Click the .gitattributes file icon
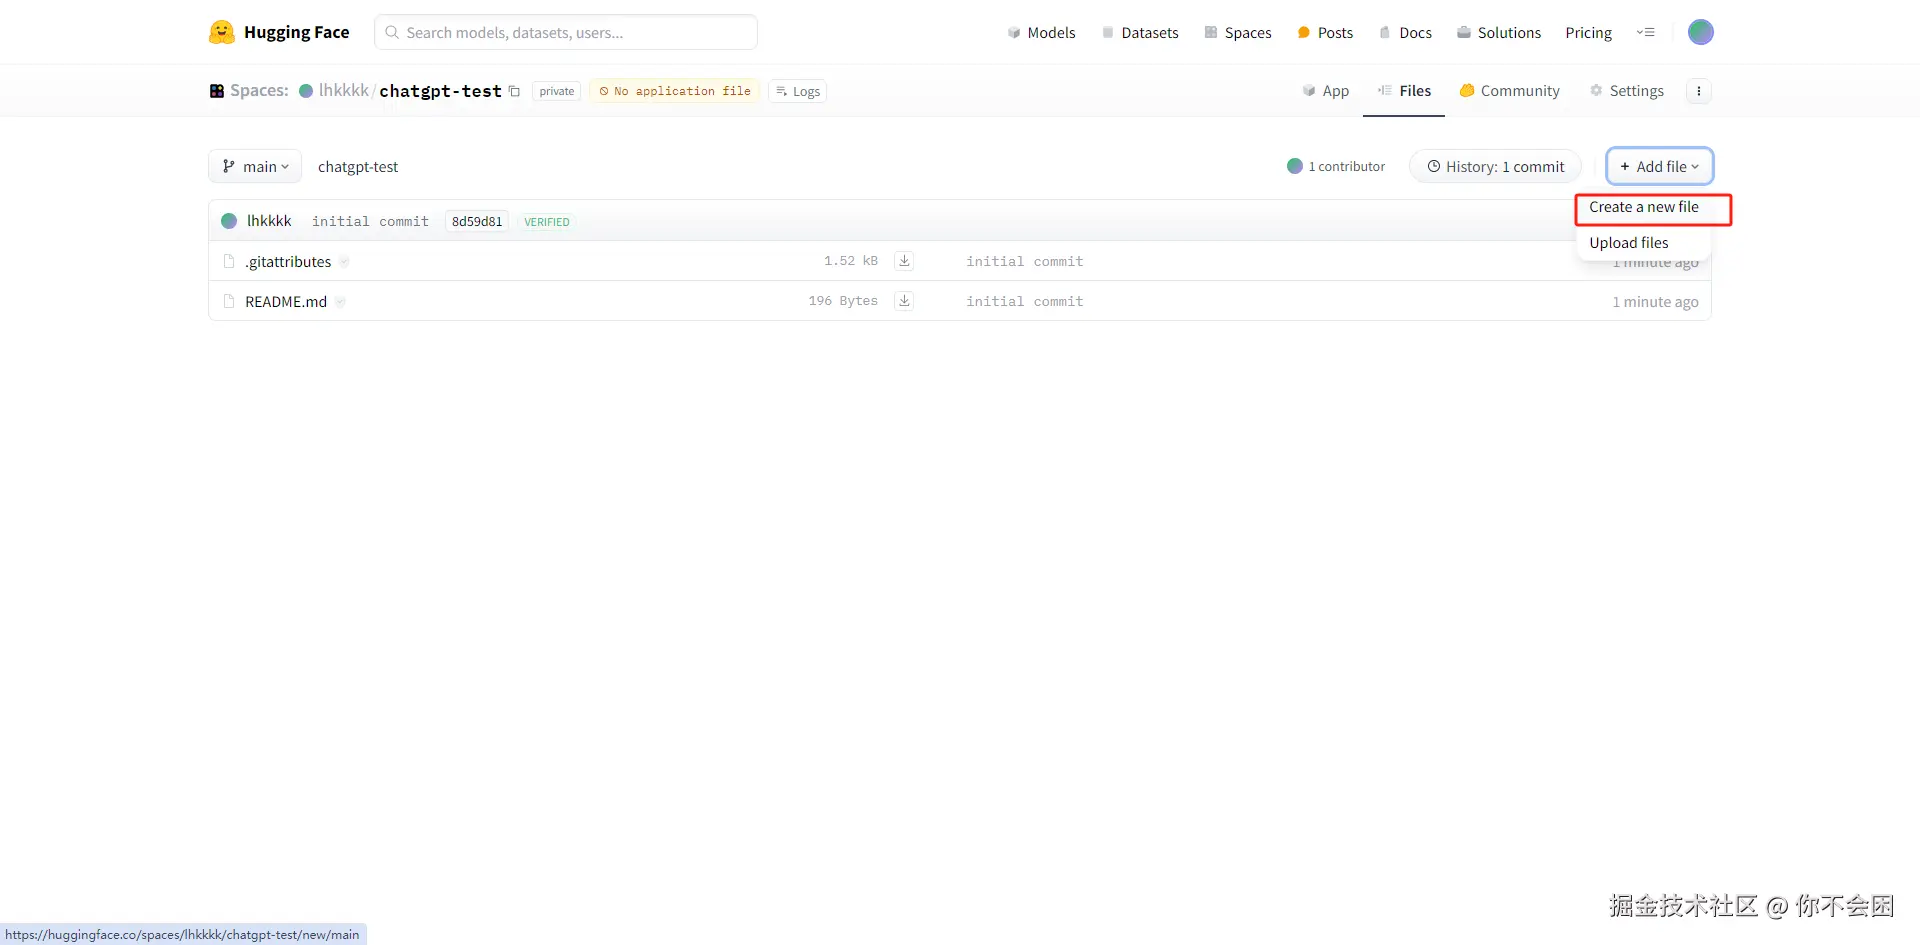Image resolution: width=1920 pixels, height=945 pixels. (x=229, y=261)
